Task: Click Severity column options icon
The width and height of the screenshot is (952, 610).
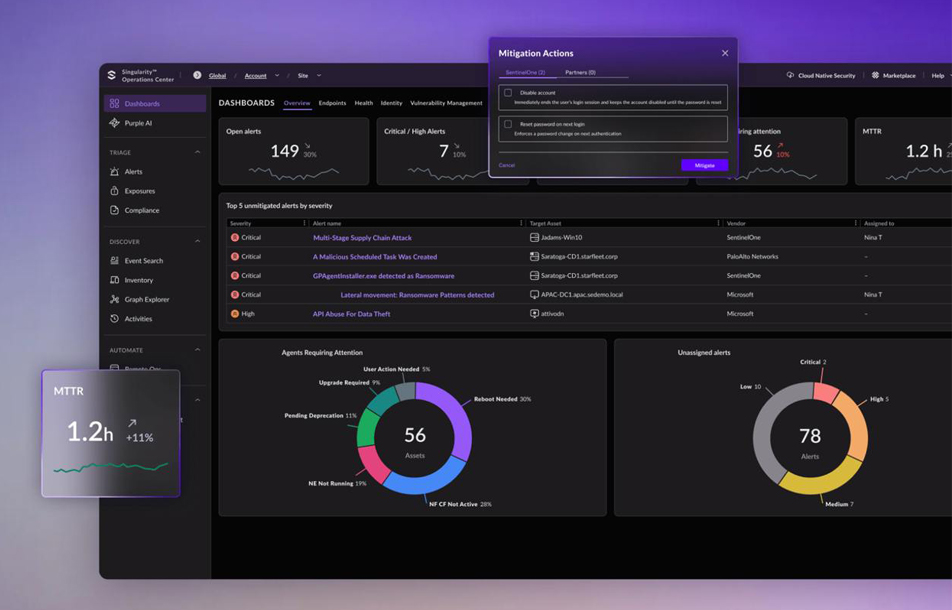Action: [x=305, y=223]
